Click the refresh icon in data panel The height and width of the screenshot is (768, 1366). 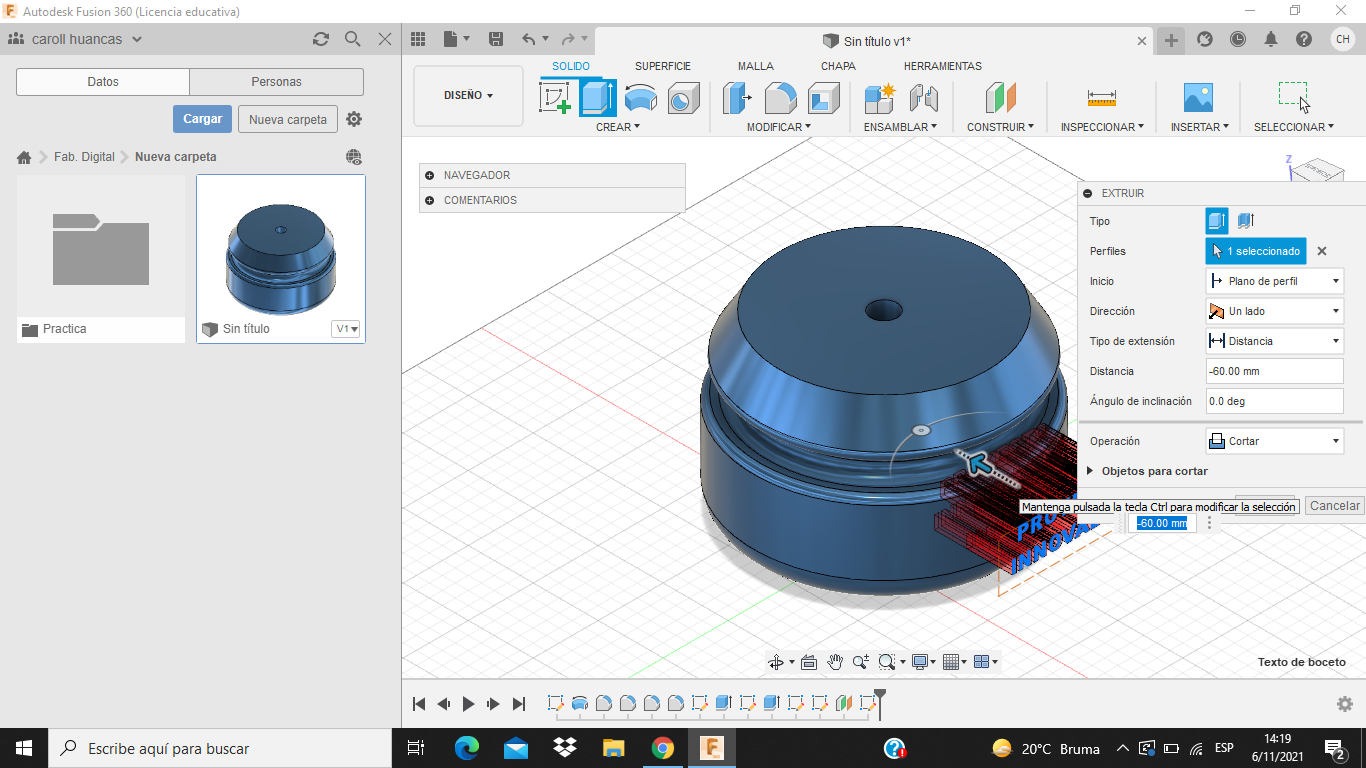click(x=320, y=39)
